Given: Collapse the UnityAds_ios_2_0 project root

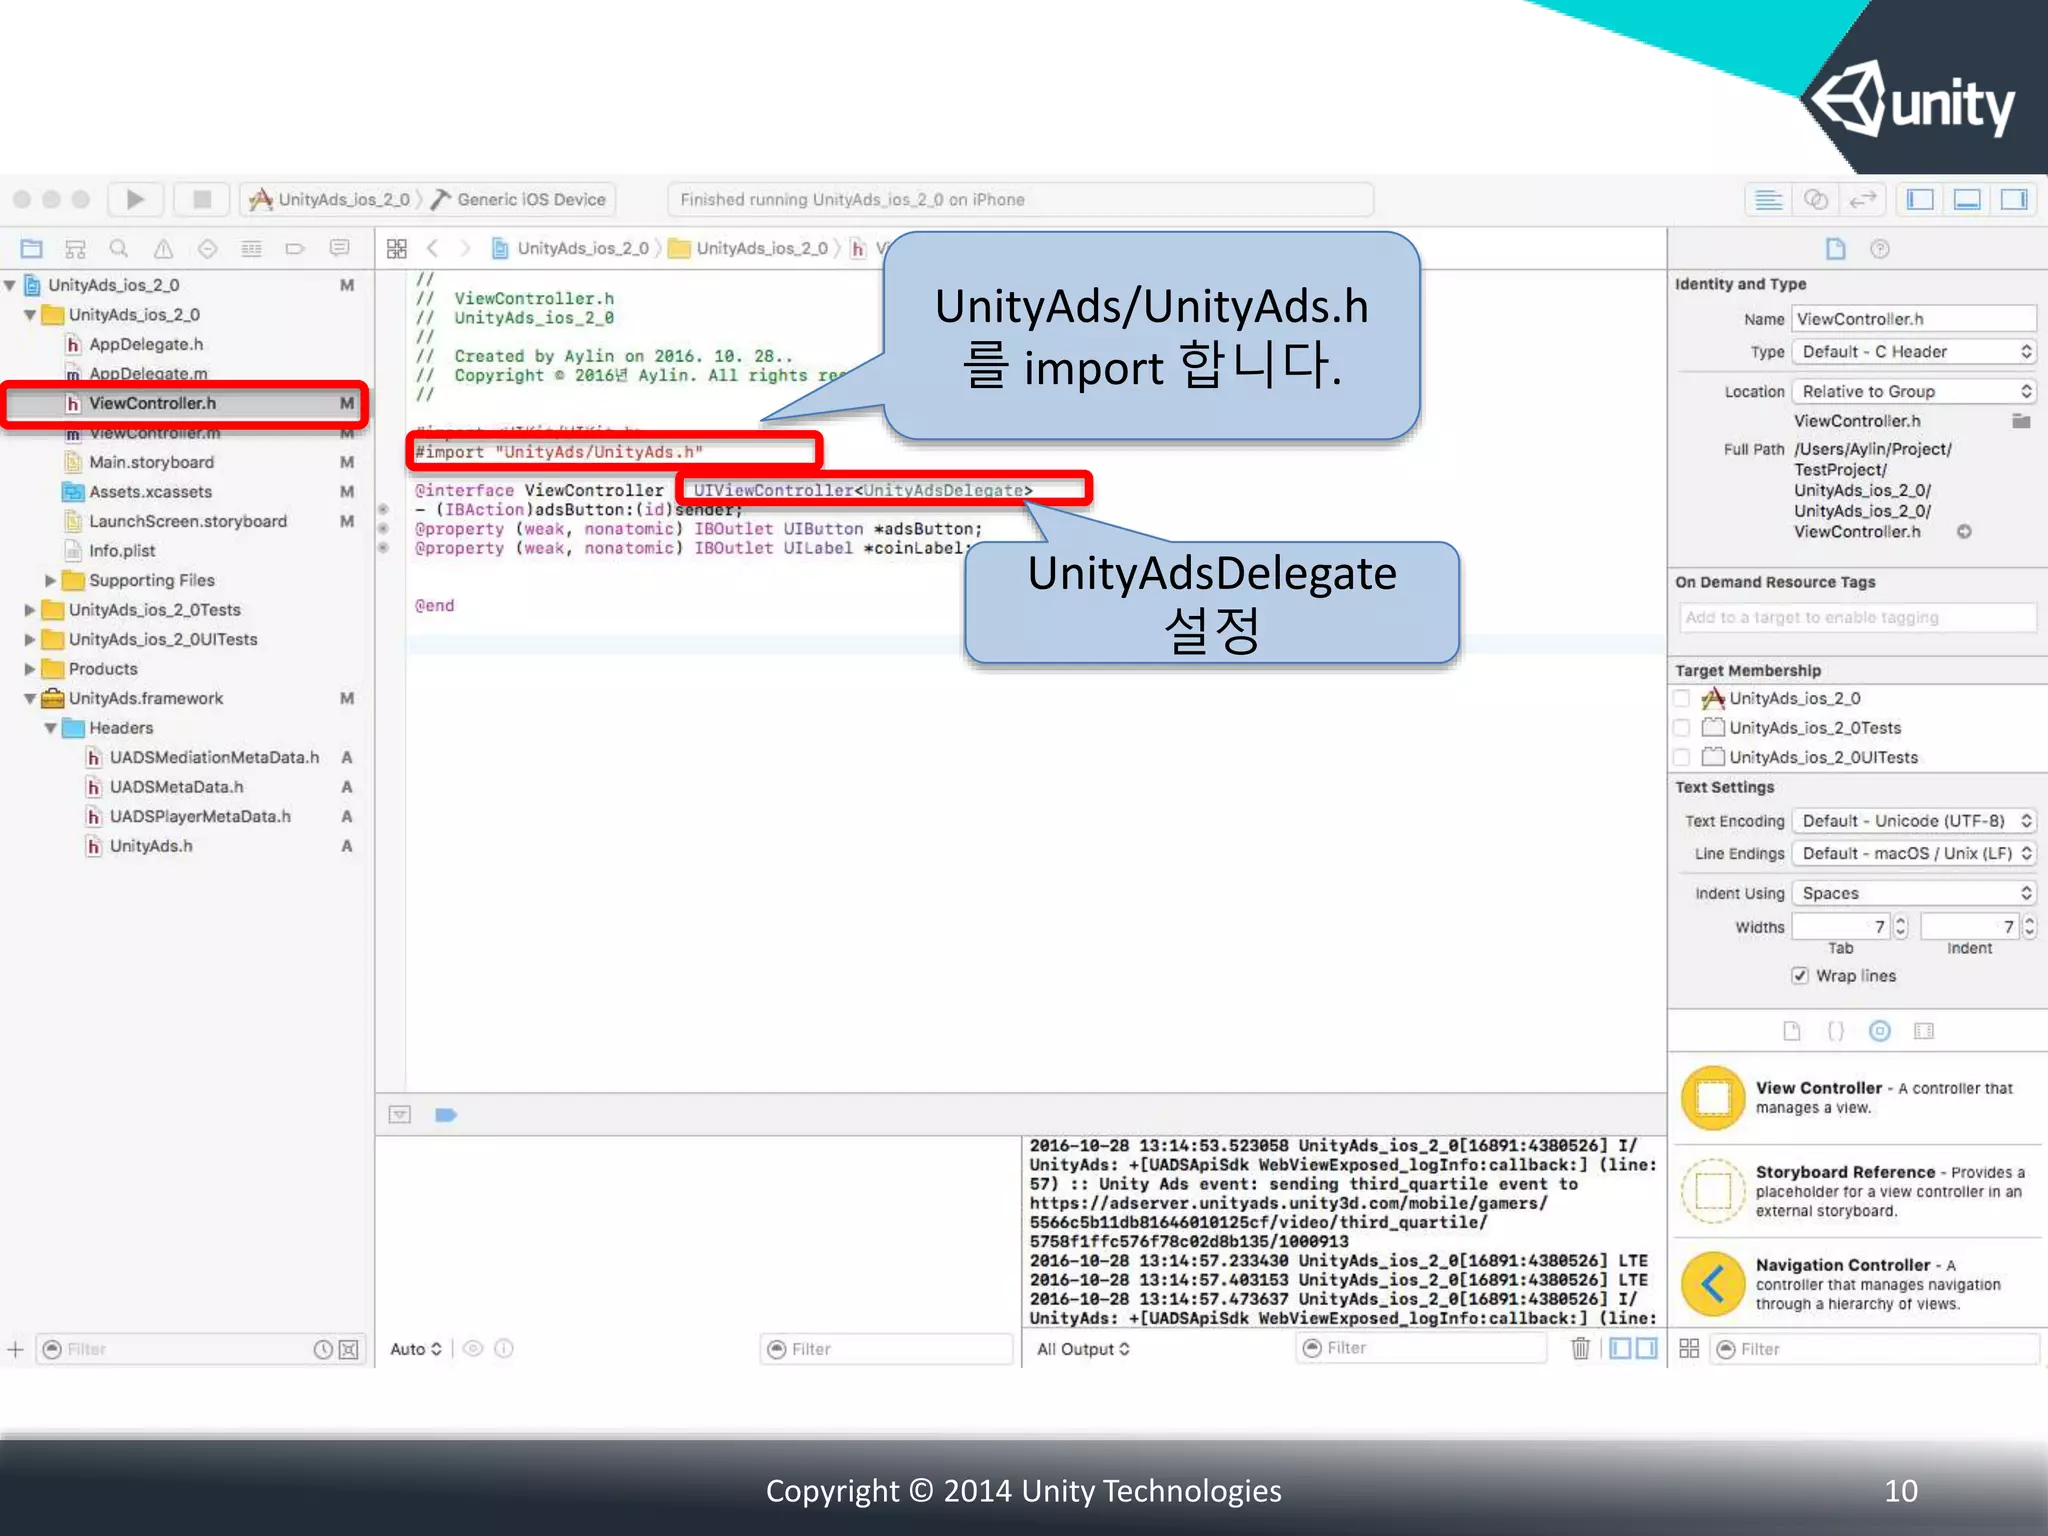Looking at the screenshot, I should (10, 286).
